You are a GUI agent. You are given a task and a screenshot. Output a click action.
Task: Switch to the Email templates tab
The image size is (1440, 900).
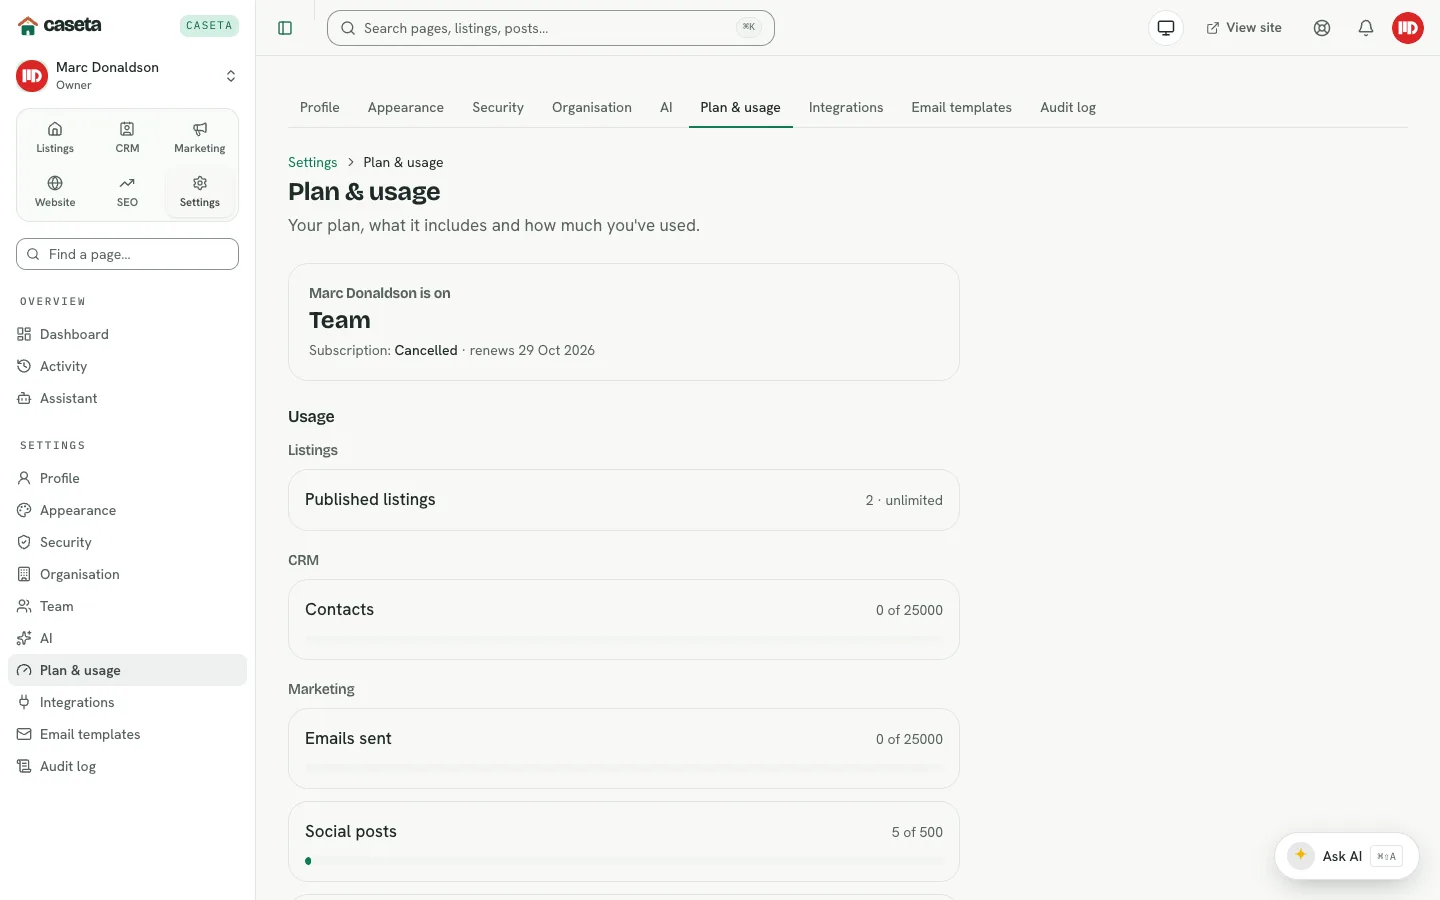click(961, 107)
